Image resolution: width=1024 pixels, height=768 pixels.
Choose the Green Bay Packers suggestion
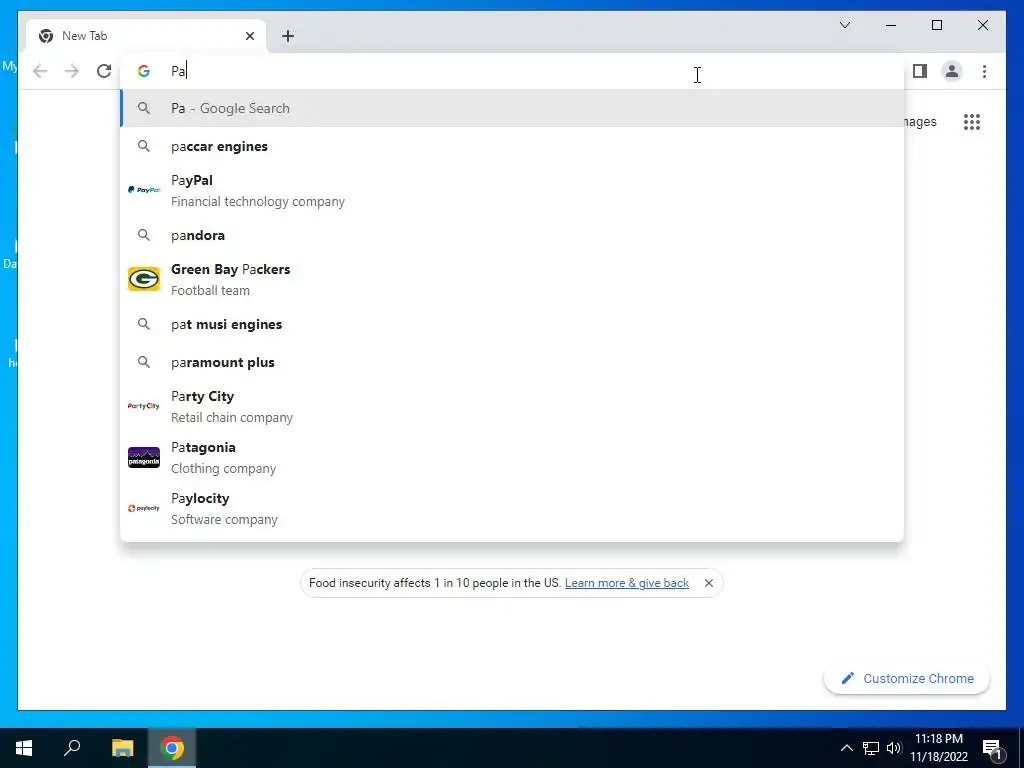pos(512,280)
